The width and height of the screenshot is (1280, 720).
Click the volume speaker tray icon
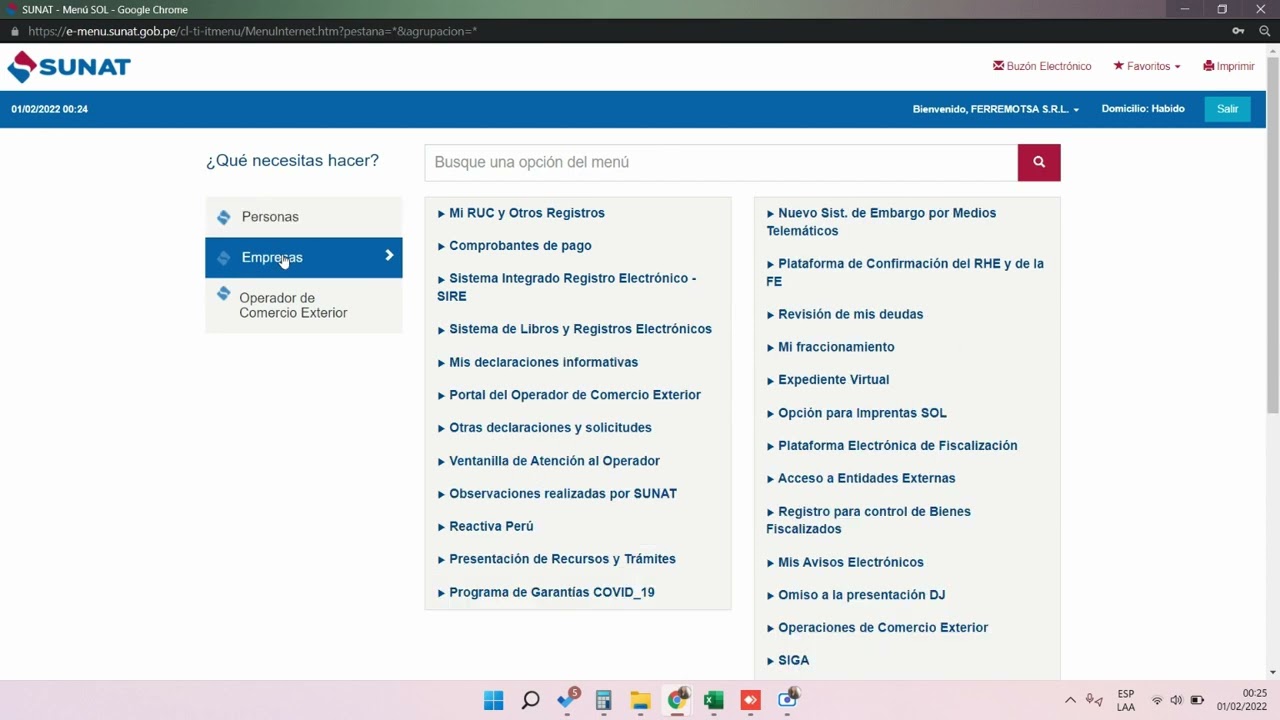(1176, 700)
